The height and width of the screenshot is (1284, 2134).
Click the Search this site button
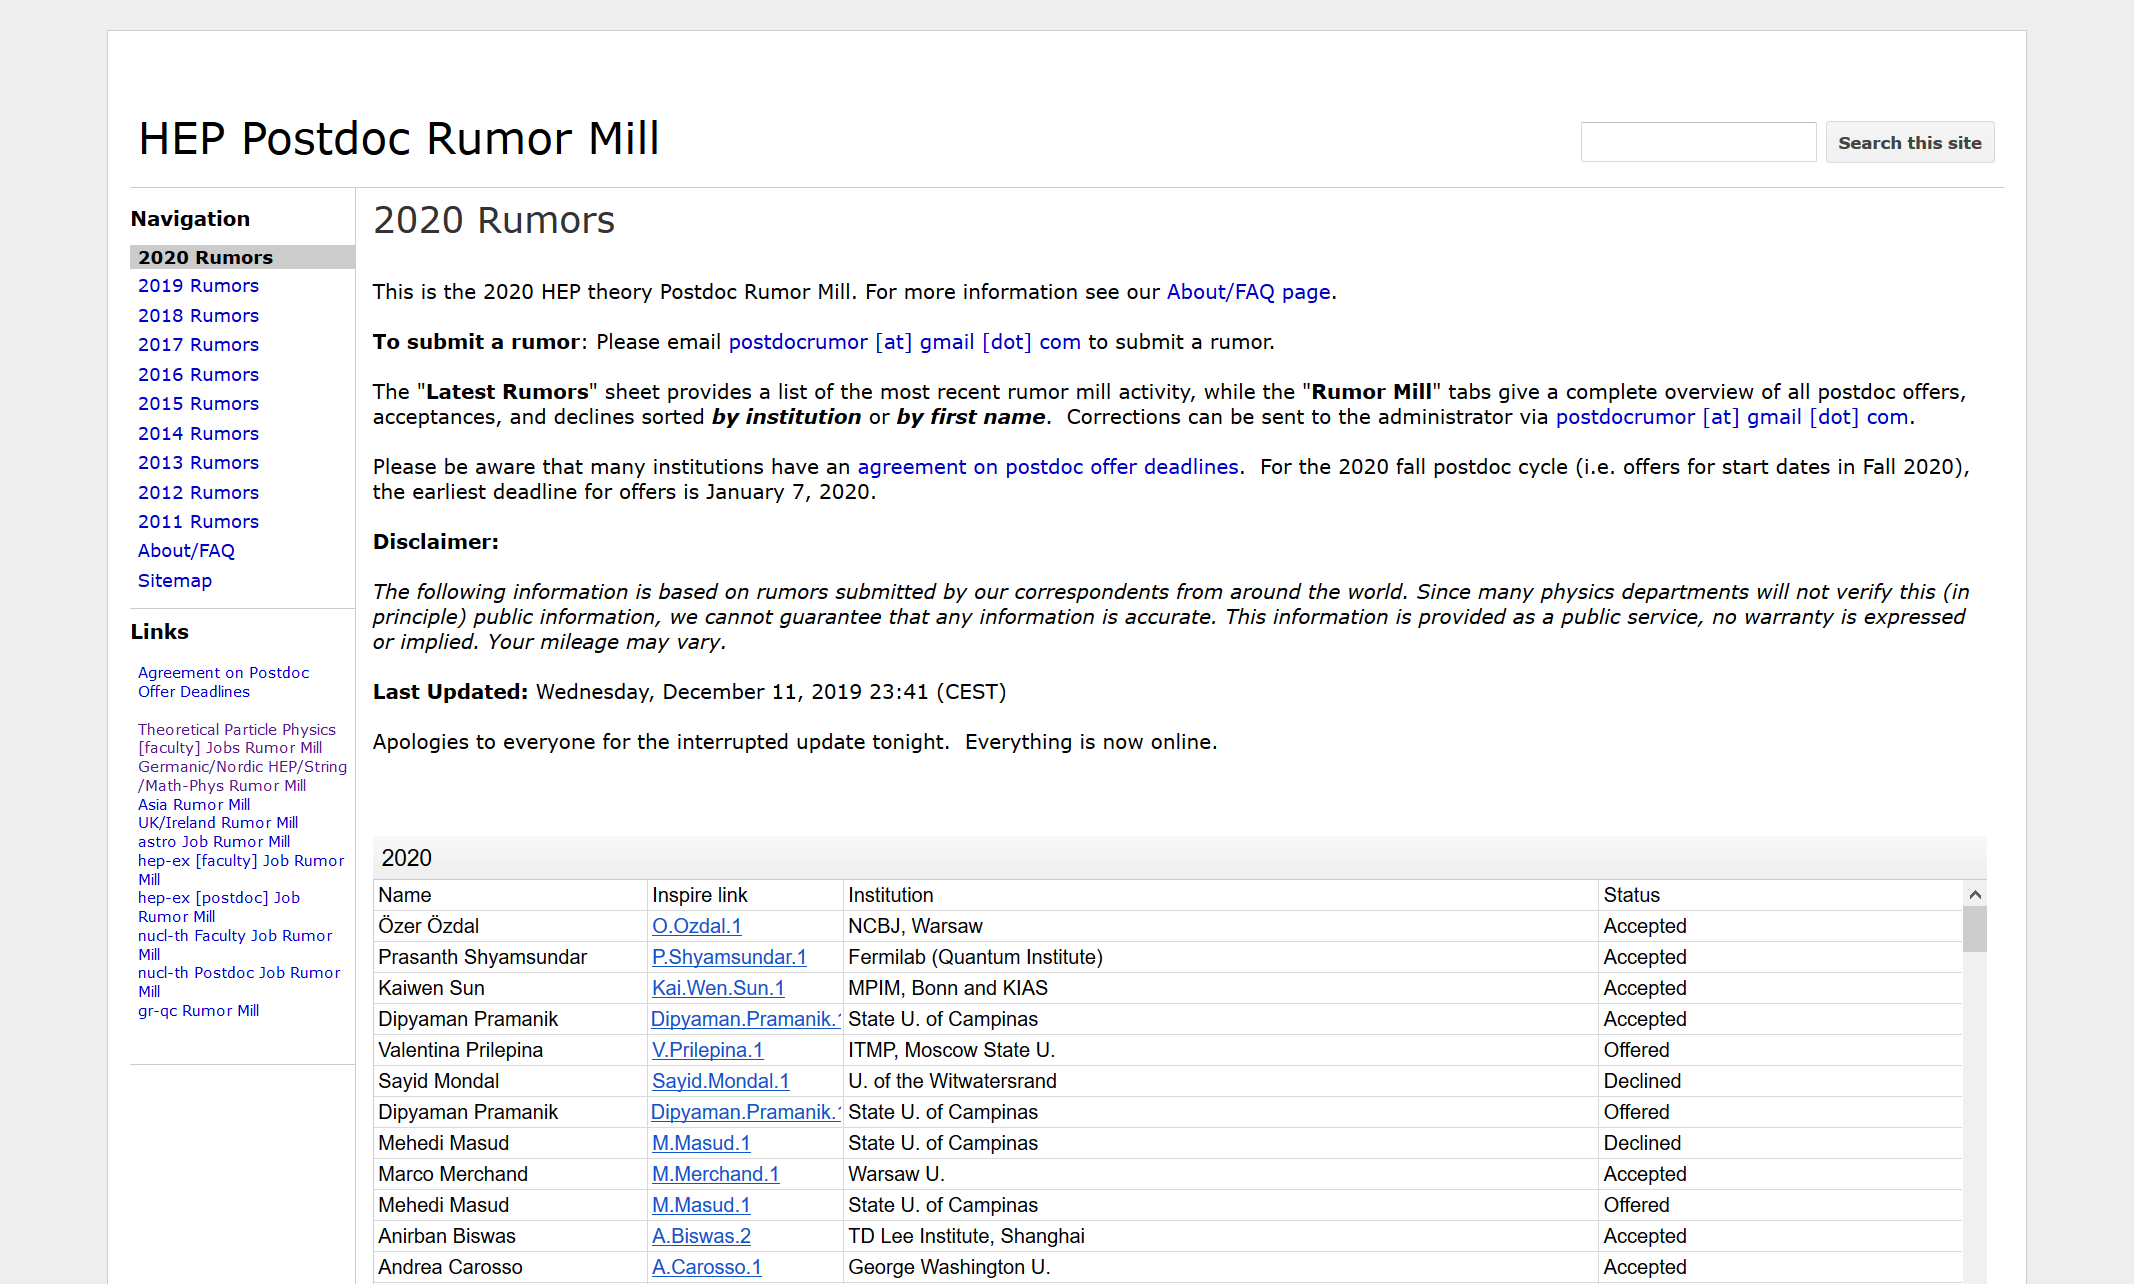click(1909, 142)
